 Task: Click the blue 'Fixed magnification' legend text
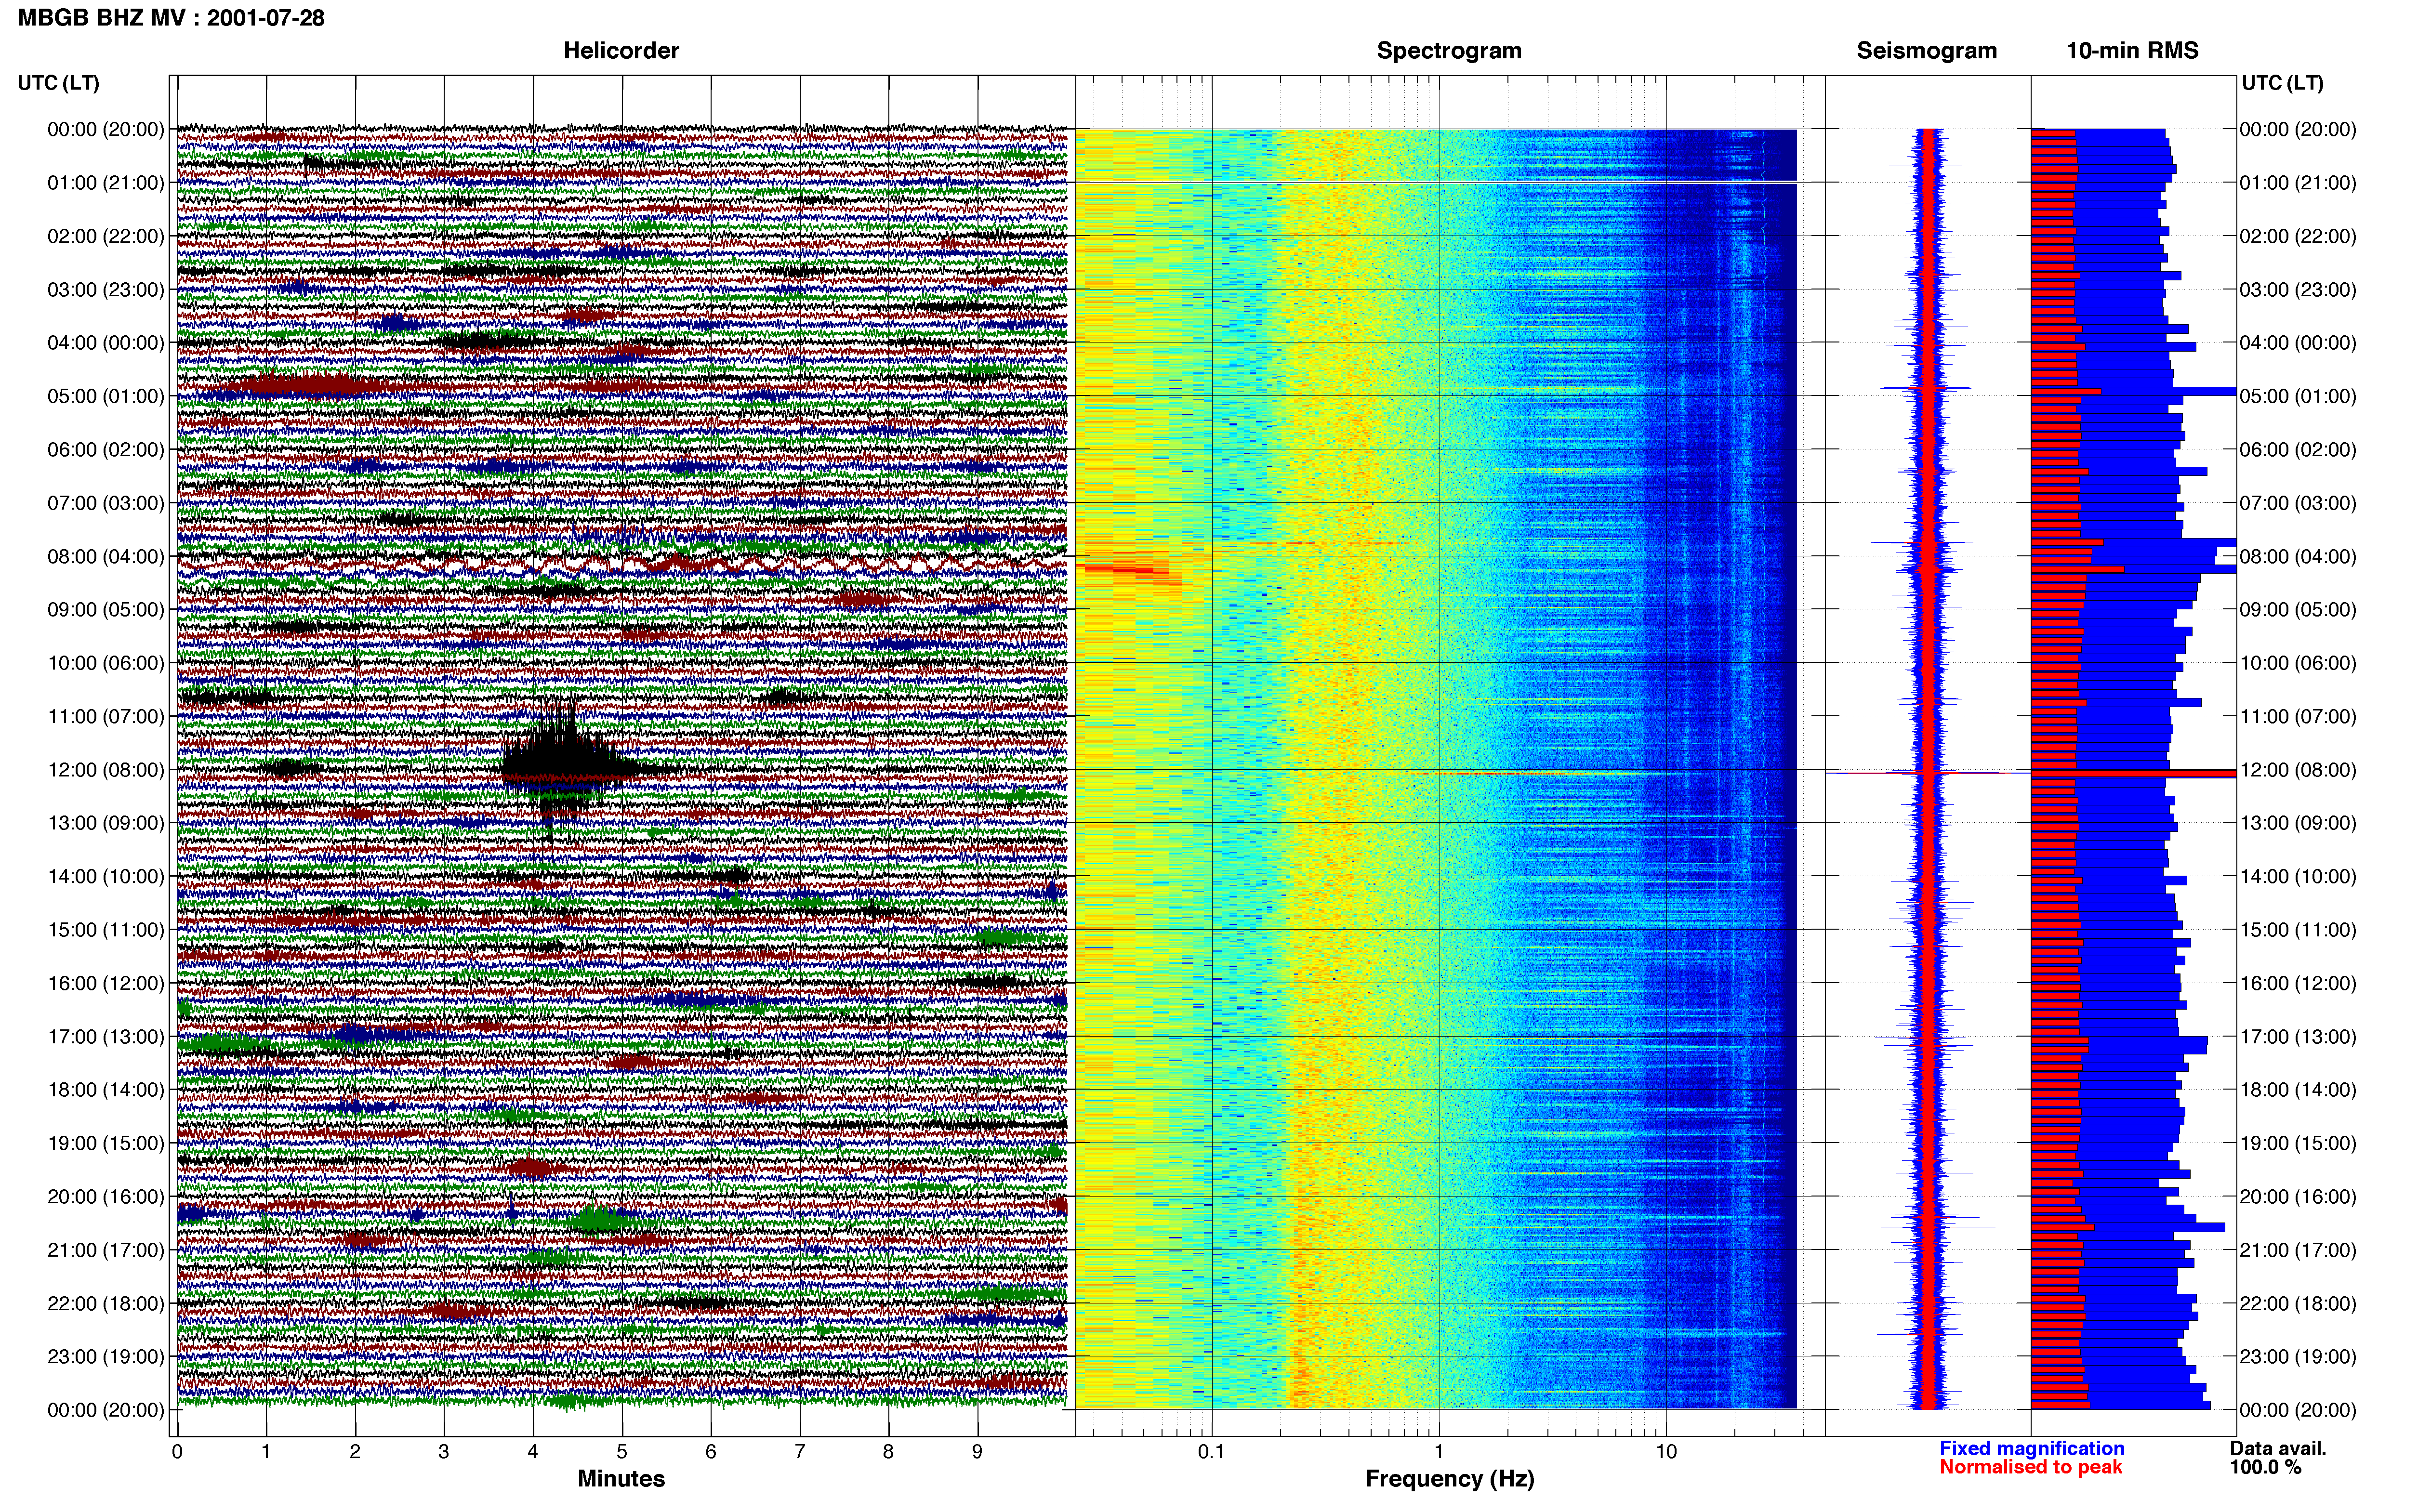pyautogui.click(x=2031, y=1449)
